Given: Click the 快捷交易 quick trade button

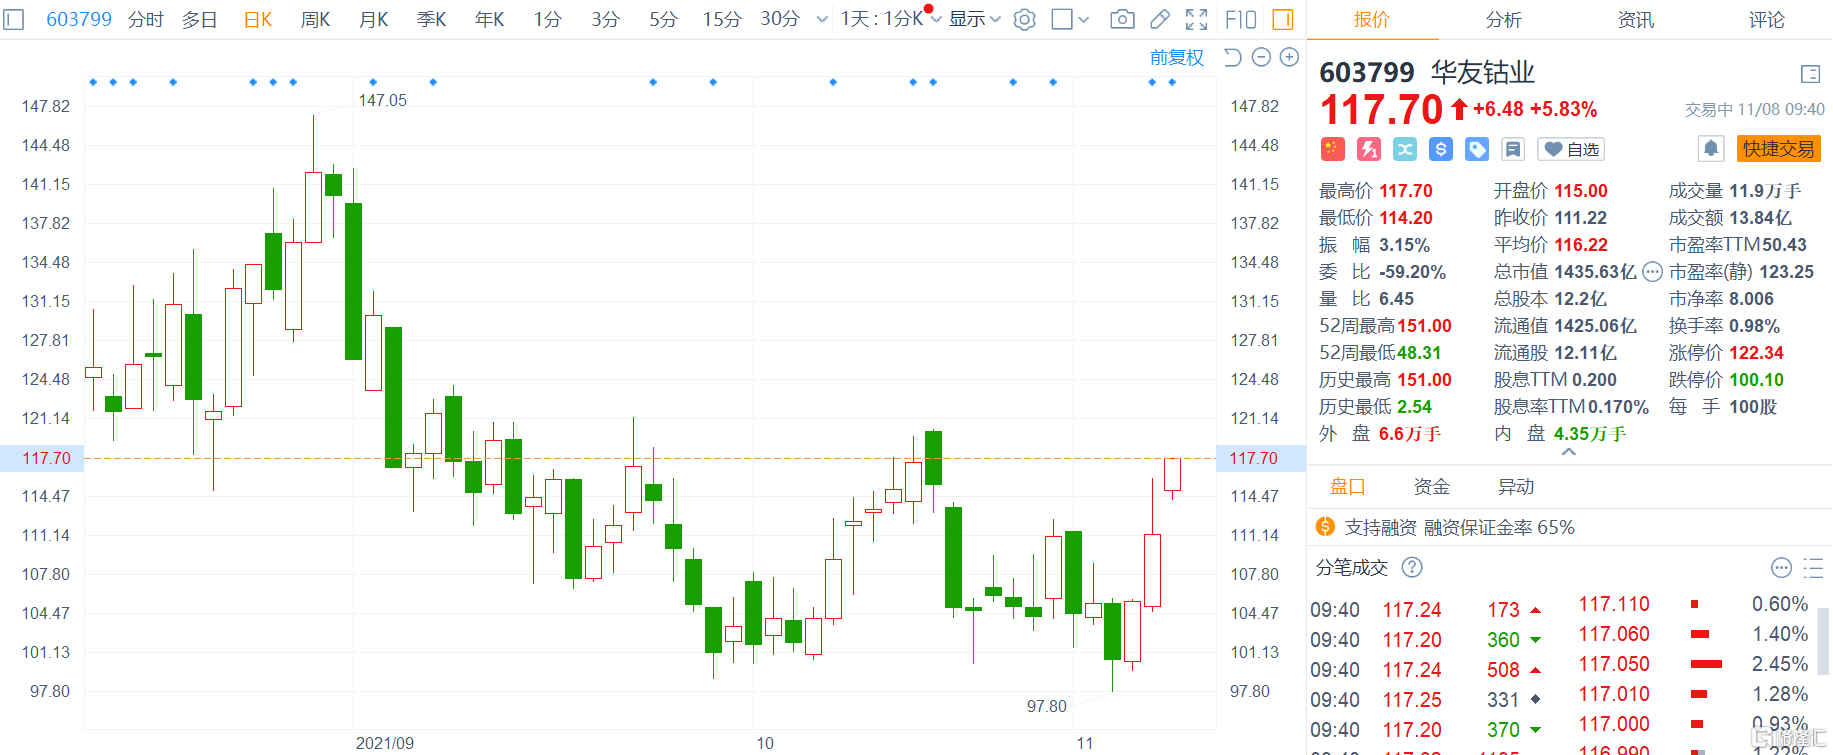Looking at the screenshot, I should [x=1779, y=149].
